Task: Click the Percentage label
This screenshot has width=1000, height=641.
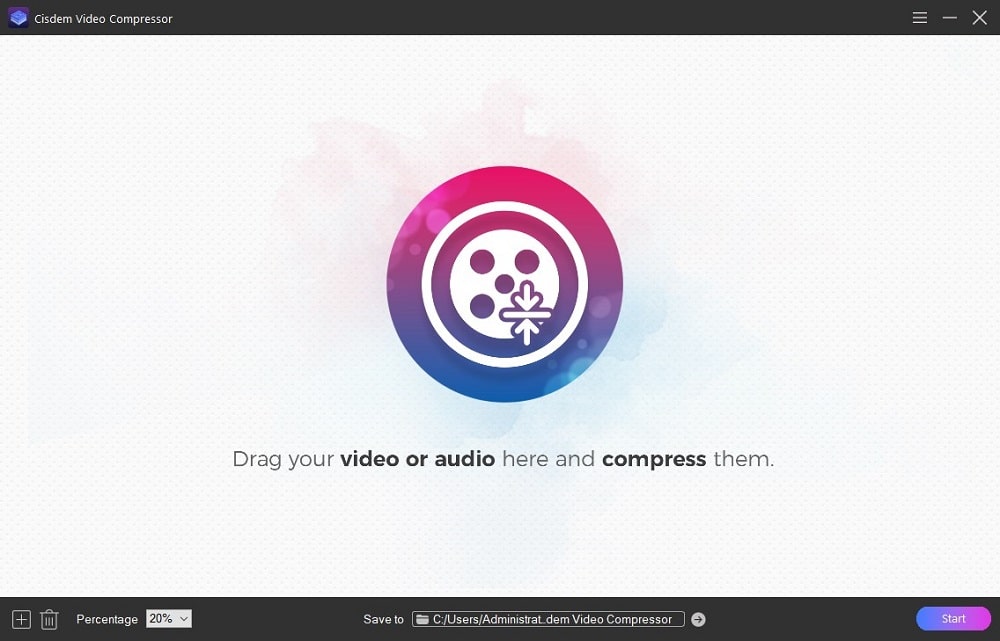Action: coord(107,619)
